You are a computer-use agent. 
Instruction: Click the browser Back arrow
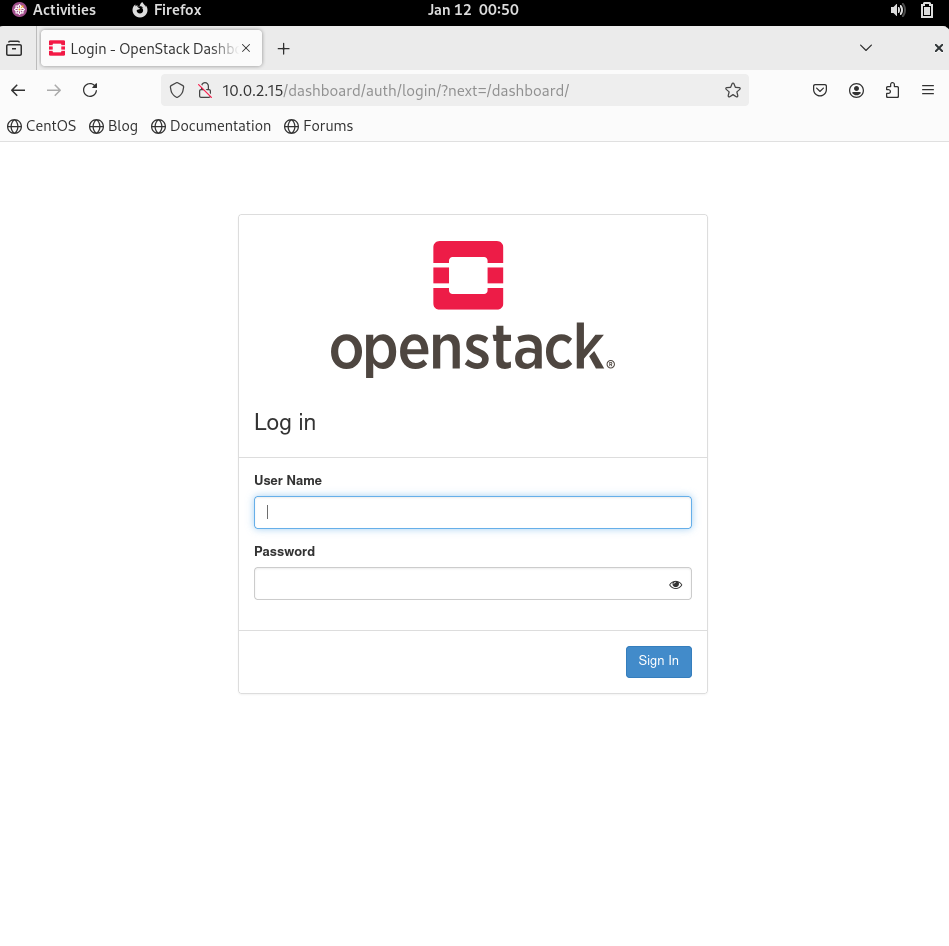tap(18, 90)
